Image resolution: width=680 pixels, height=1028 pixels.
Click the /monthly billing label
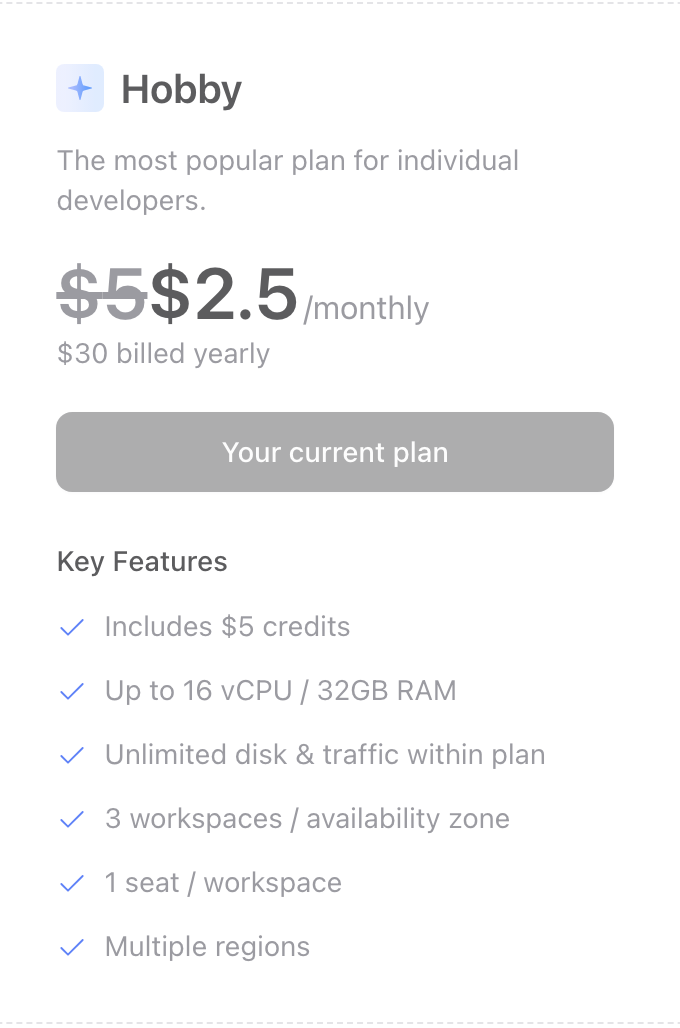point(366,308)
